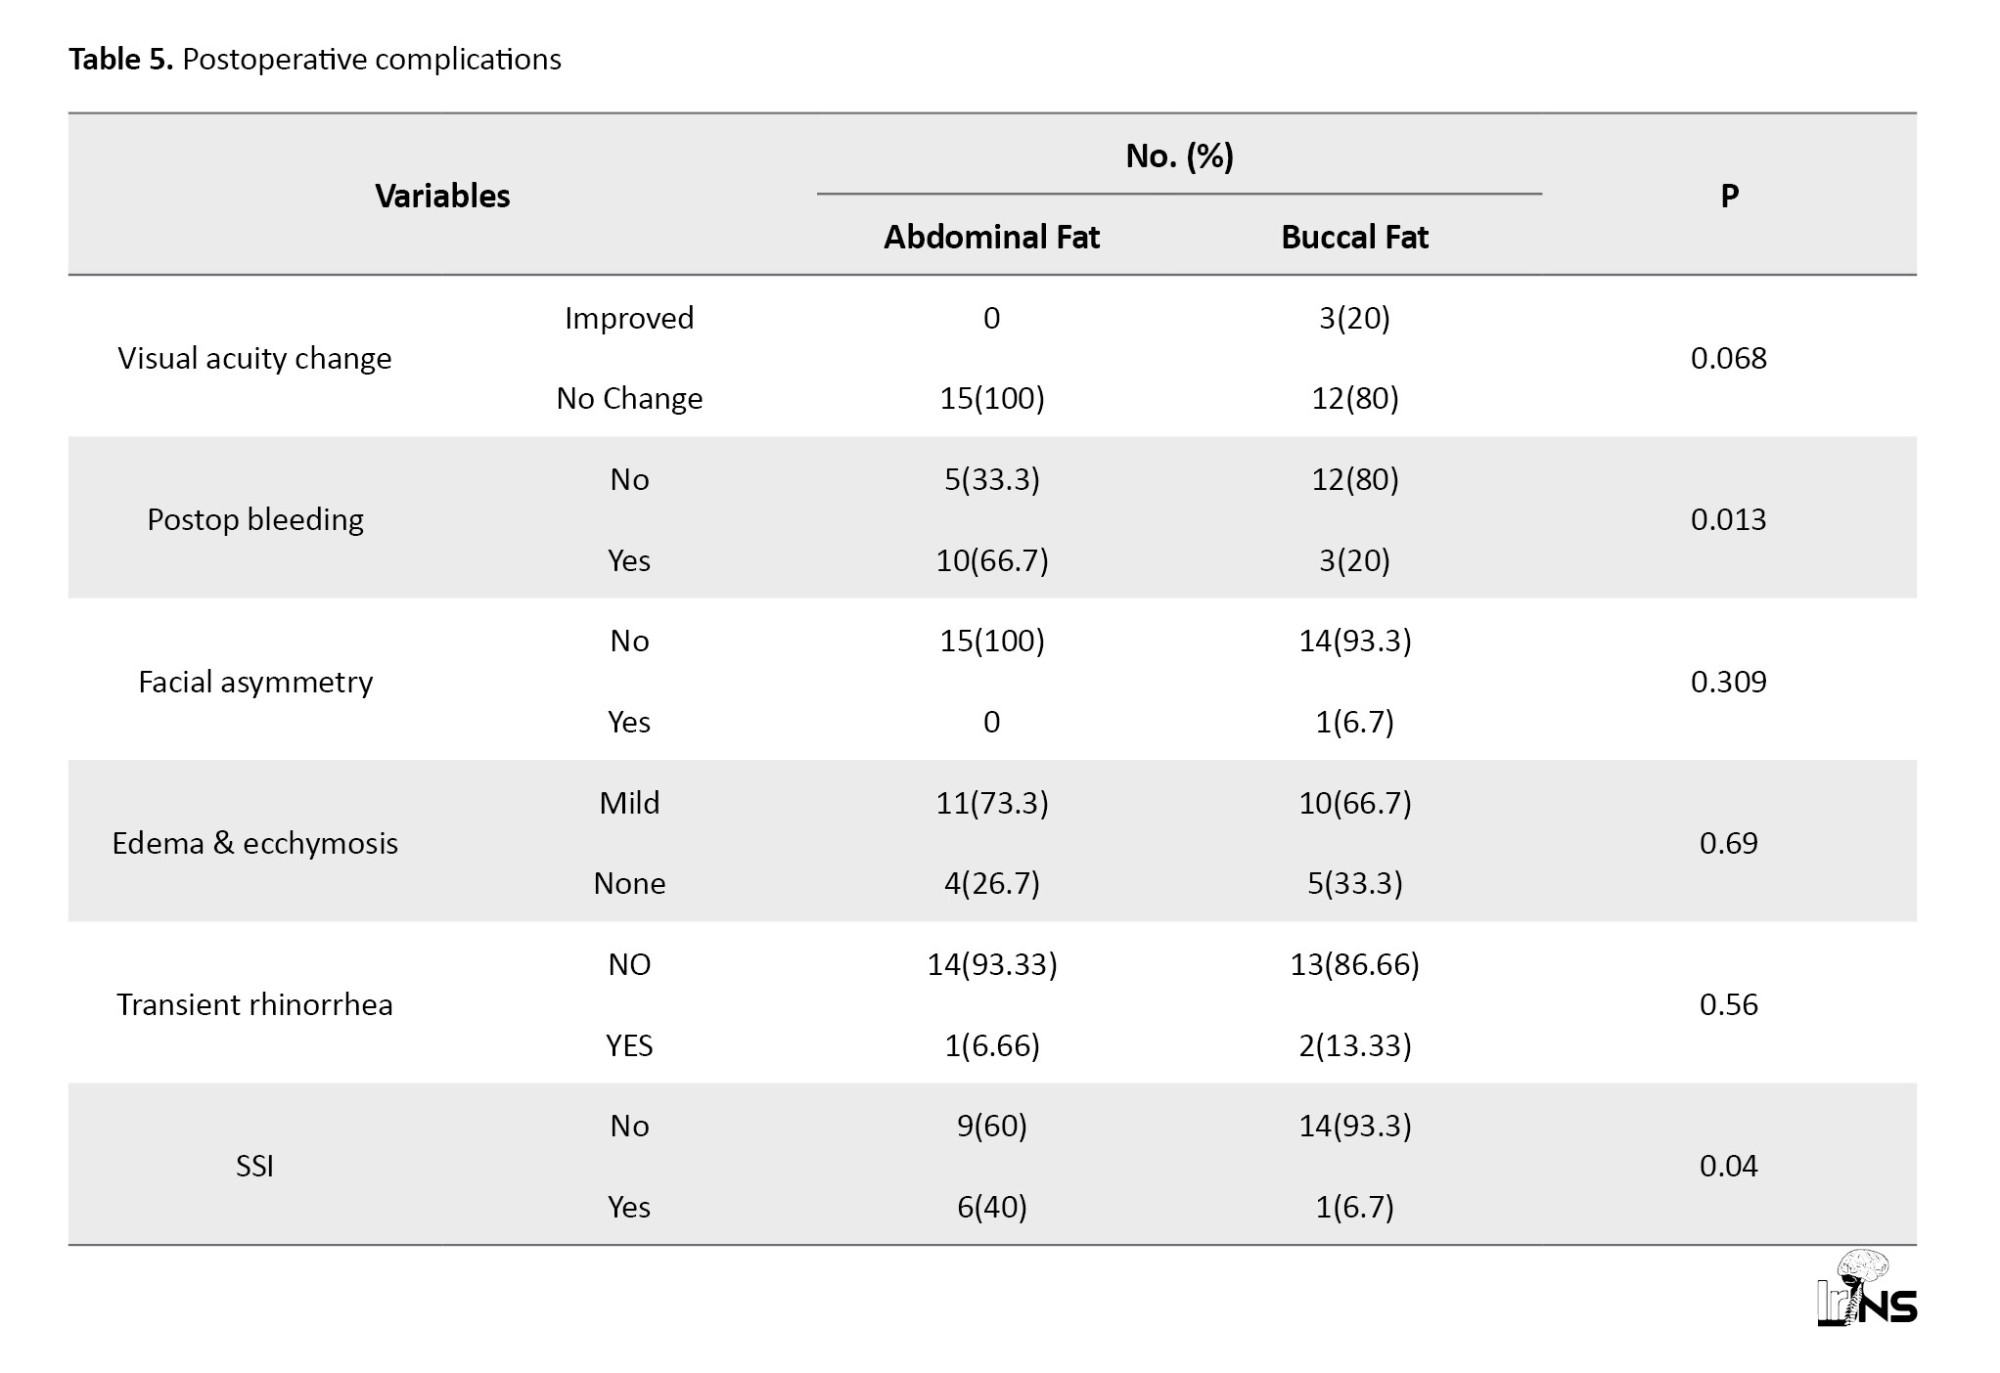Select the Transient rhinorrhea row label
This screenshot has width=2000, height=1373.
coord(255,1004)
